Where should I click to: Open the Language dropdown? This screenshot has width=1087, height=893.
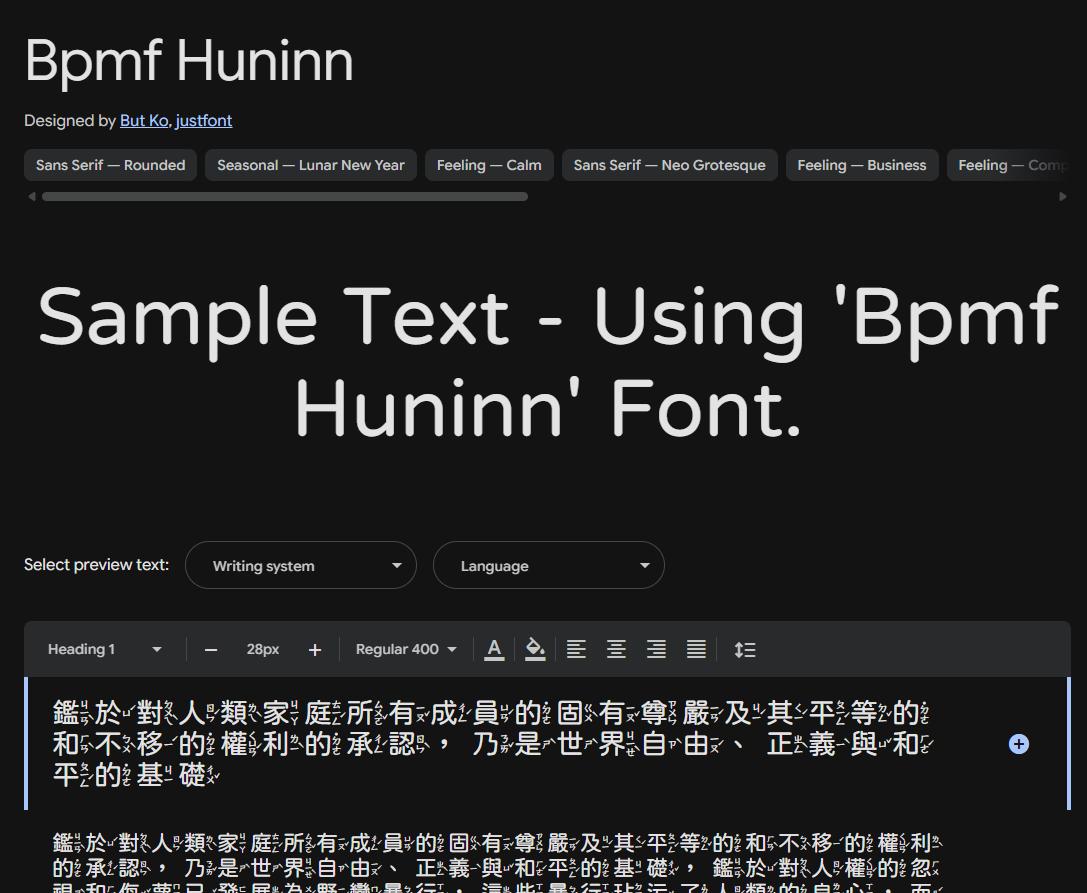(x=548, y=565)
